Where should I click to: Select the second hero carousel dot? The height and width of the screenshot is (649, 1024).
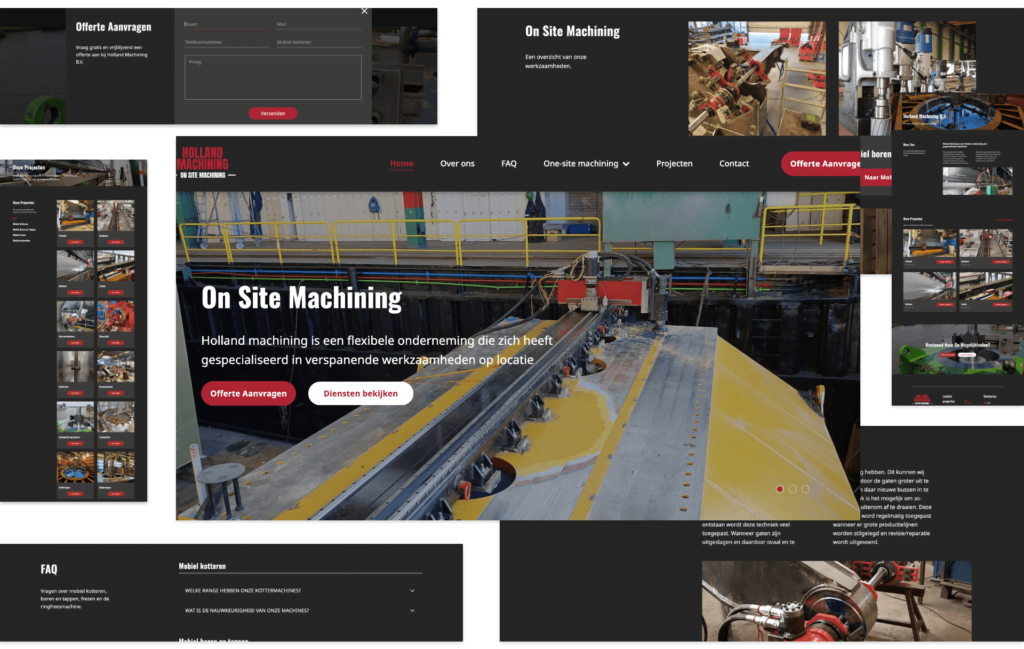tap(792, 490)
